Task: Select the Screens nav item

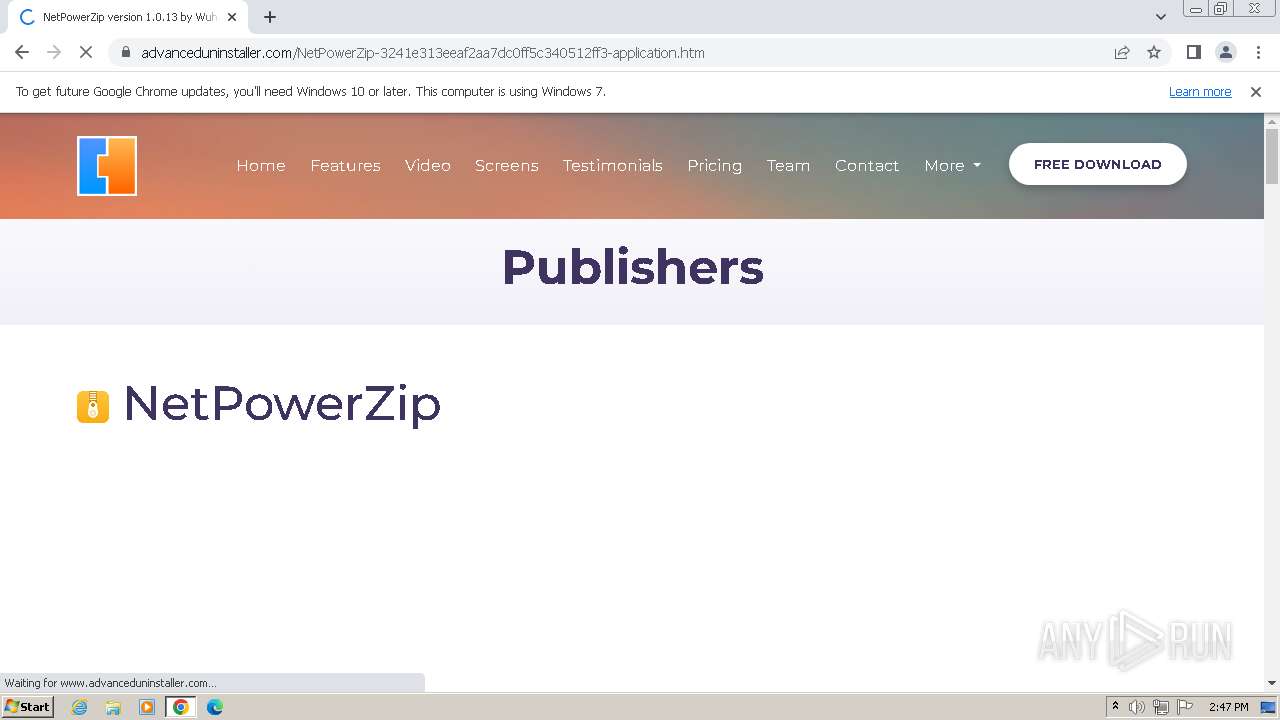Action: click(x=507, y=166)
